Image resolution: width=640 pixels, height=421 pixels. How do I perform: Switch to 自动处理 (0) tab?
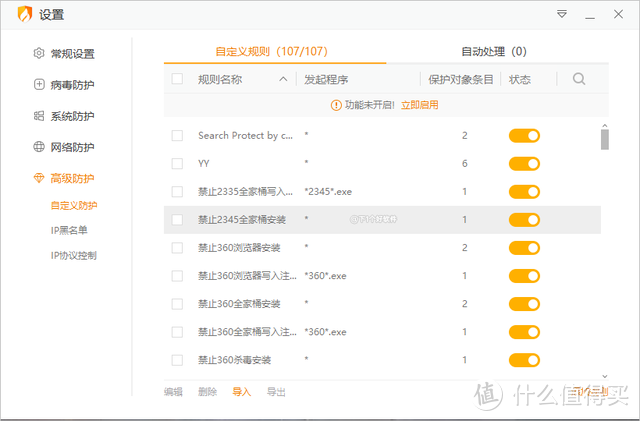click(494, 51)
